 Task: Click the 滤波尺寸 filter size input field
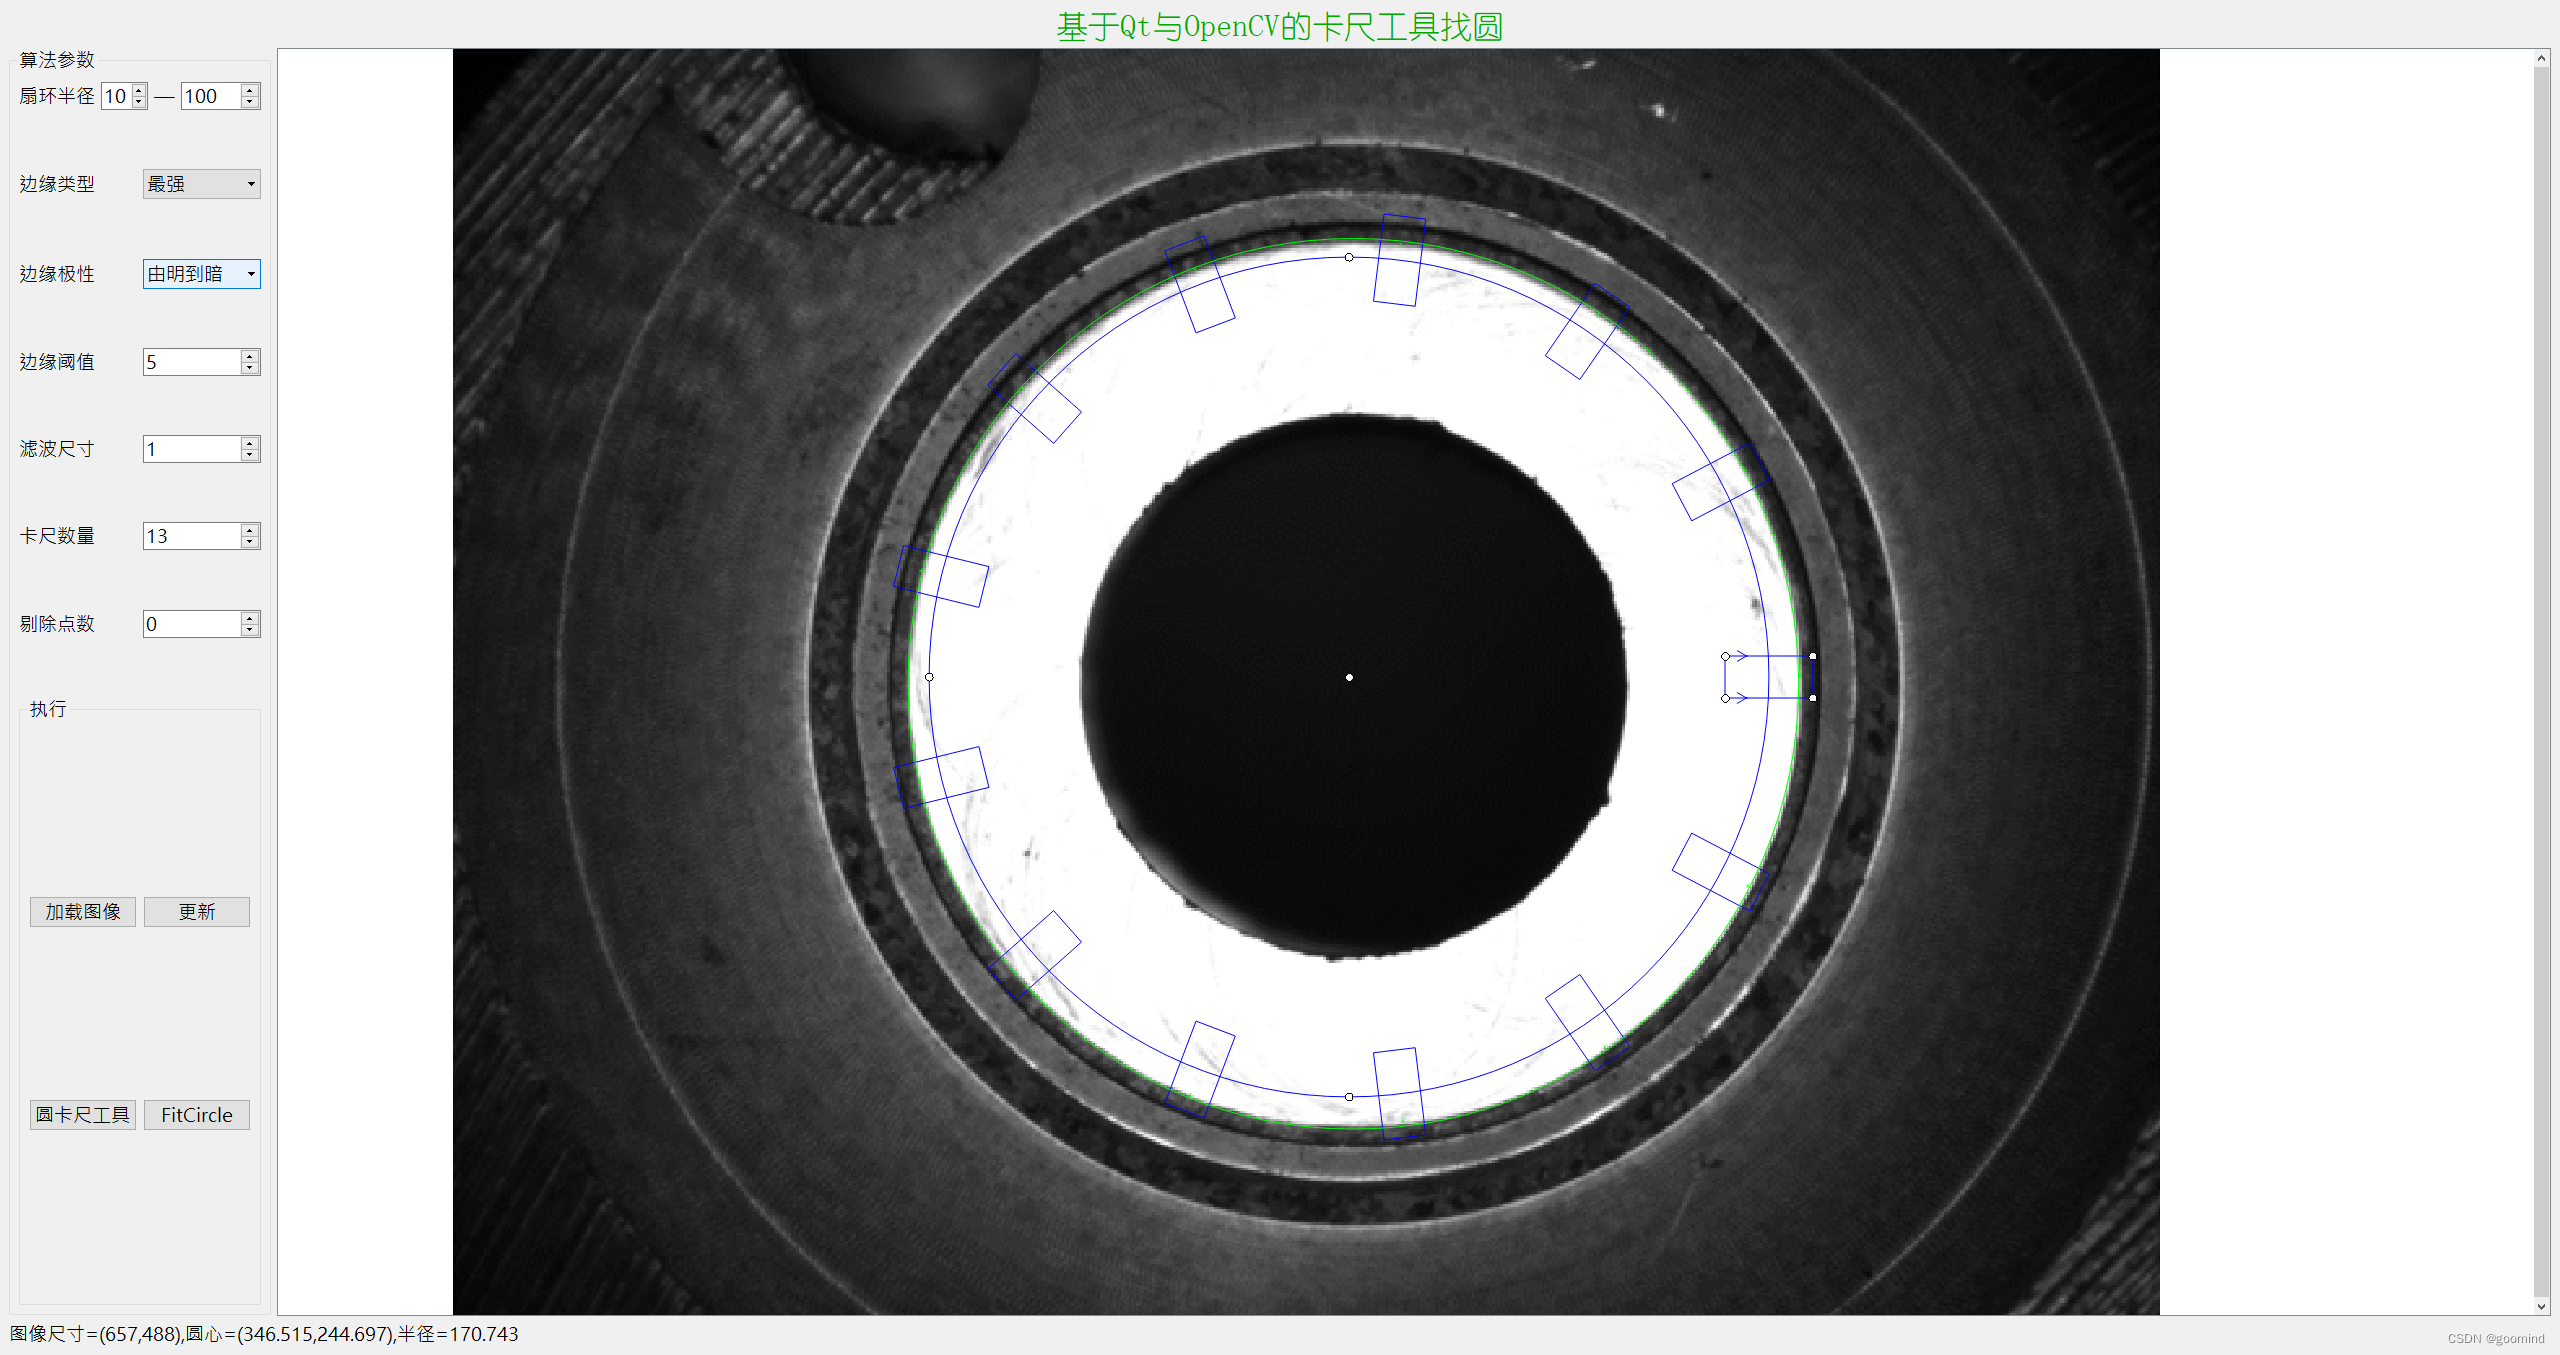pos(192,449)
